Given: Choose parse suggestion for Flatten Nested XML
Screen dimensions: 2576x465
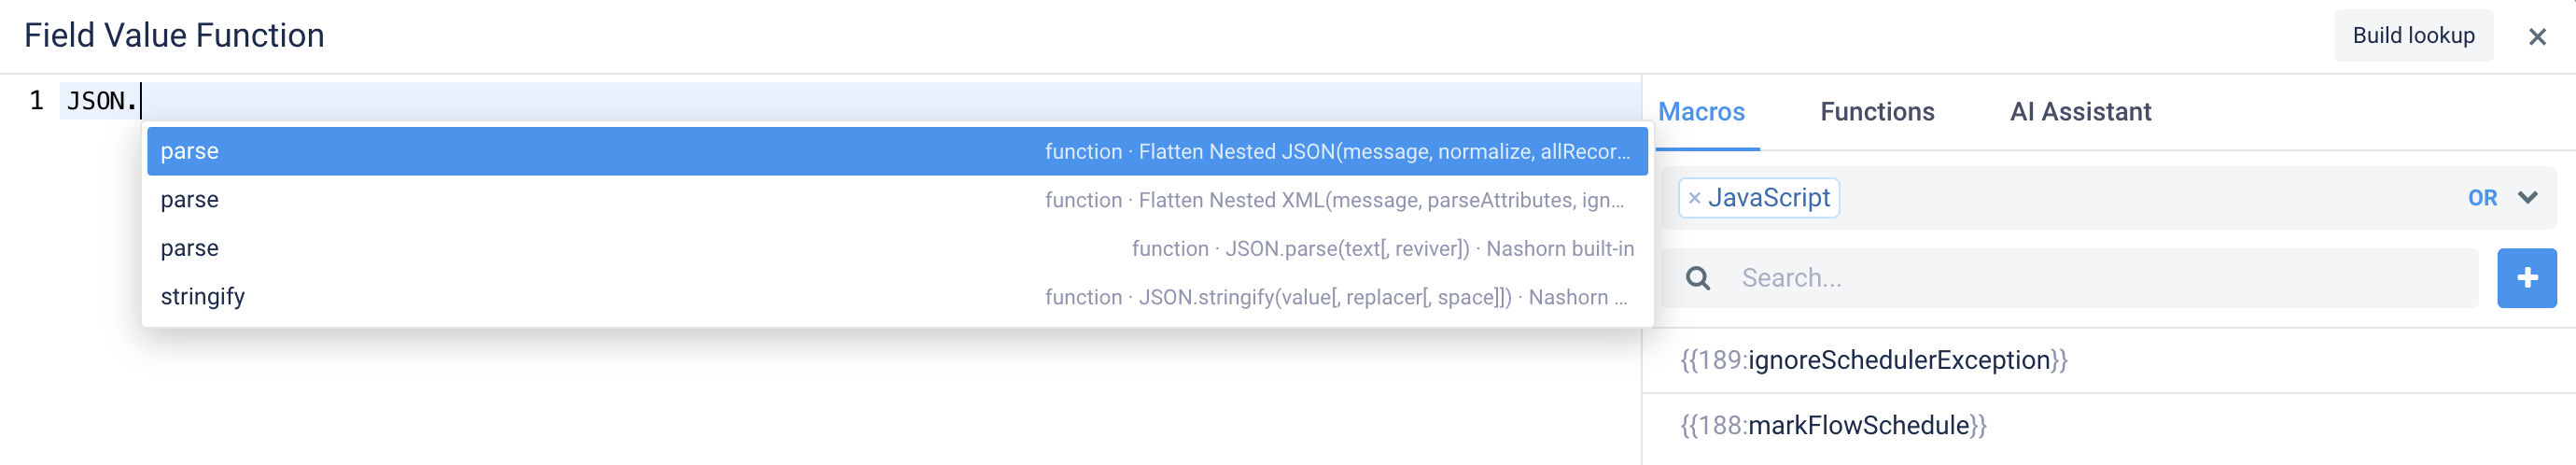Looking at the screenshot, I should coord(897,200).
